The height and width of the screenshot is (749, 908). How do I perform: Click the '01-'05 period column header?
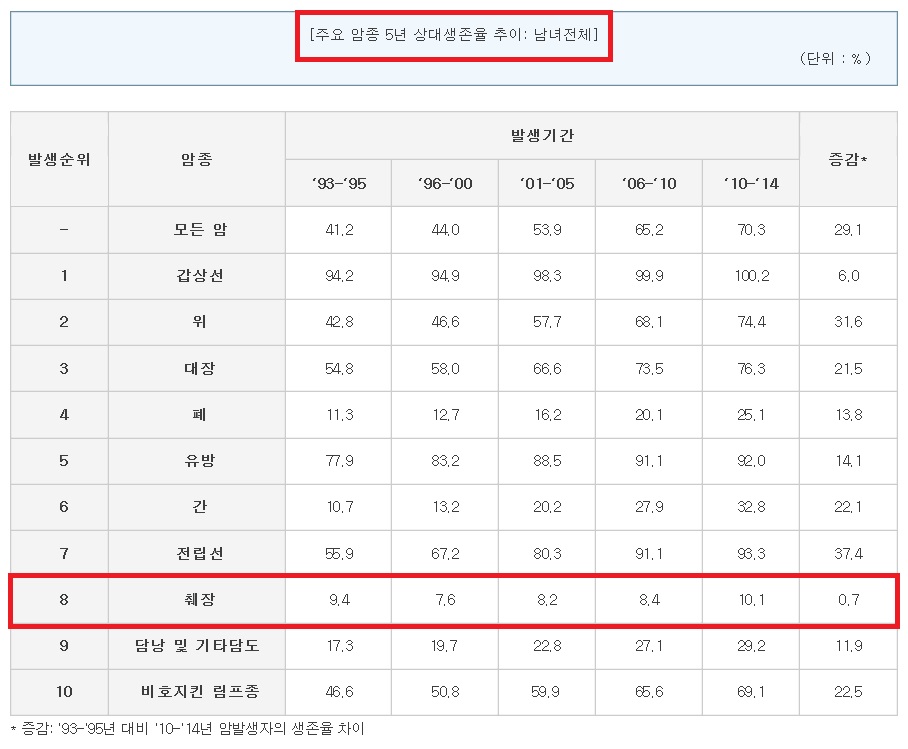pyautogui.click(x=546, y=184)
